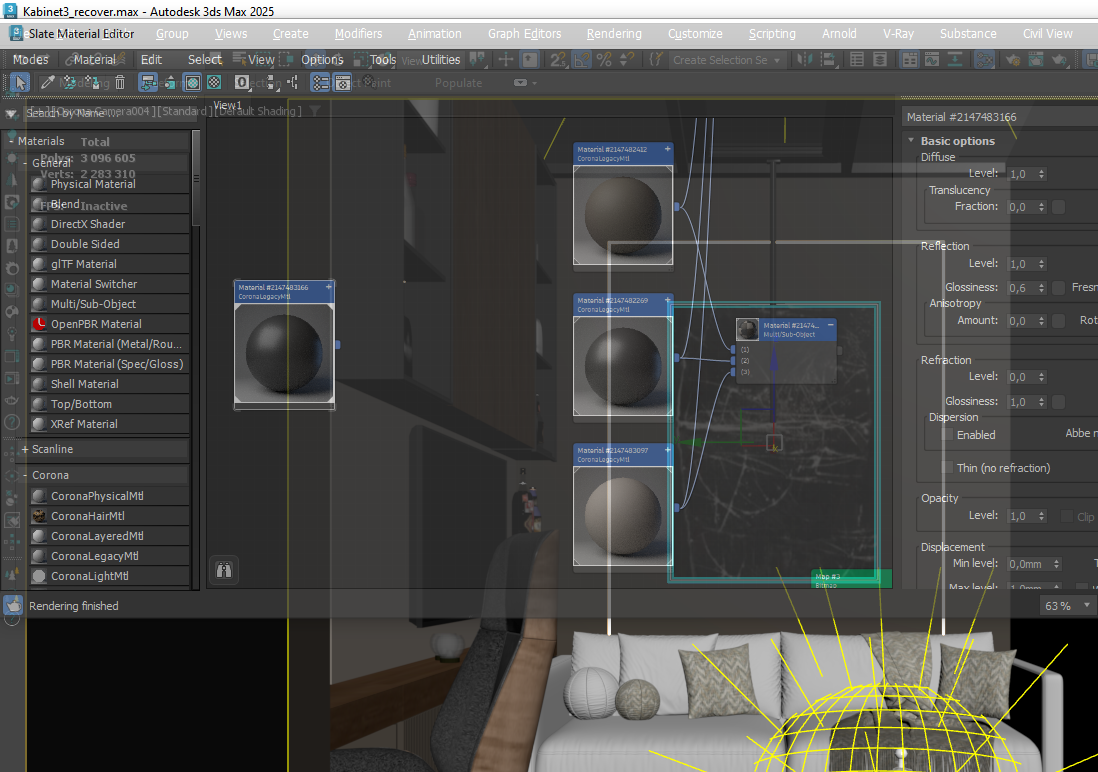Select Multi/Sub-Object material entry

click(109, 304)
